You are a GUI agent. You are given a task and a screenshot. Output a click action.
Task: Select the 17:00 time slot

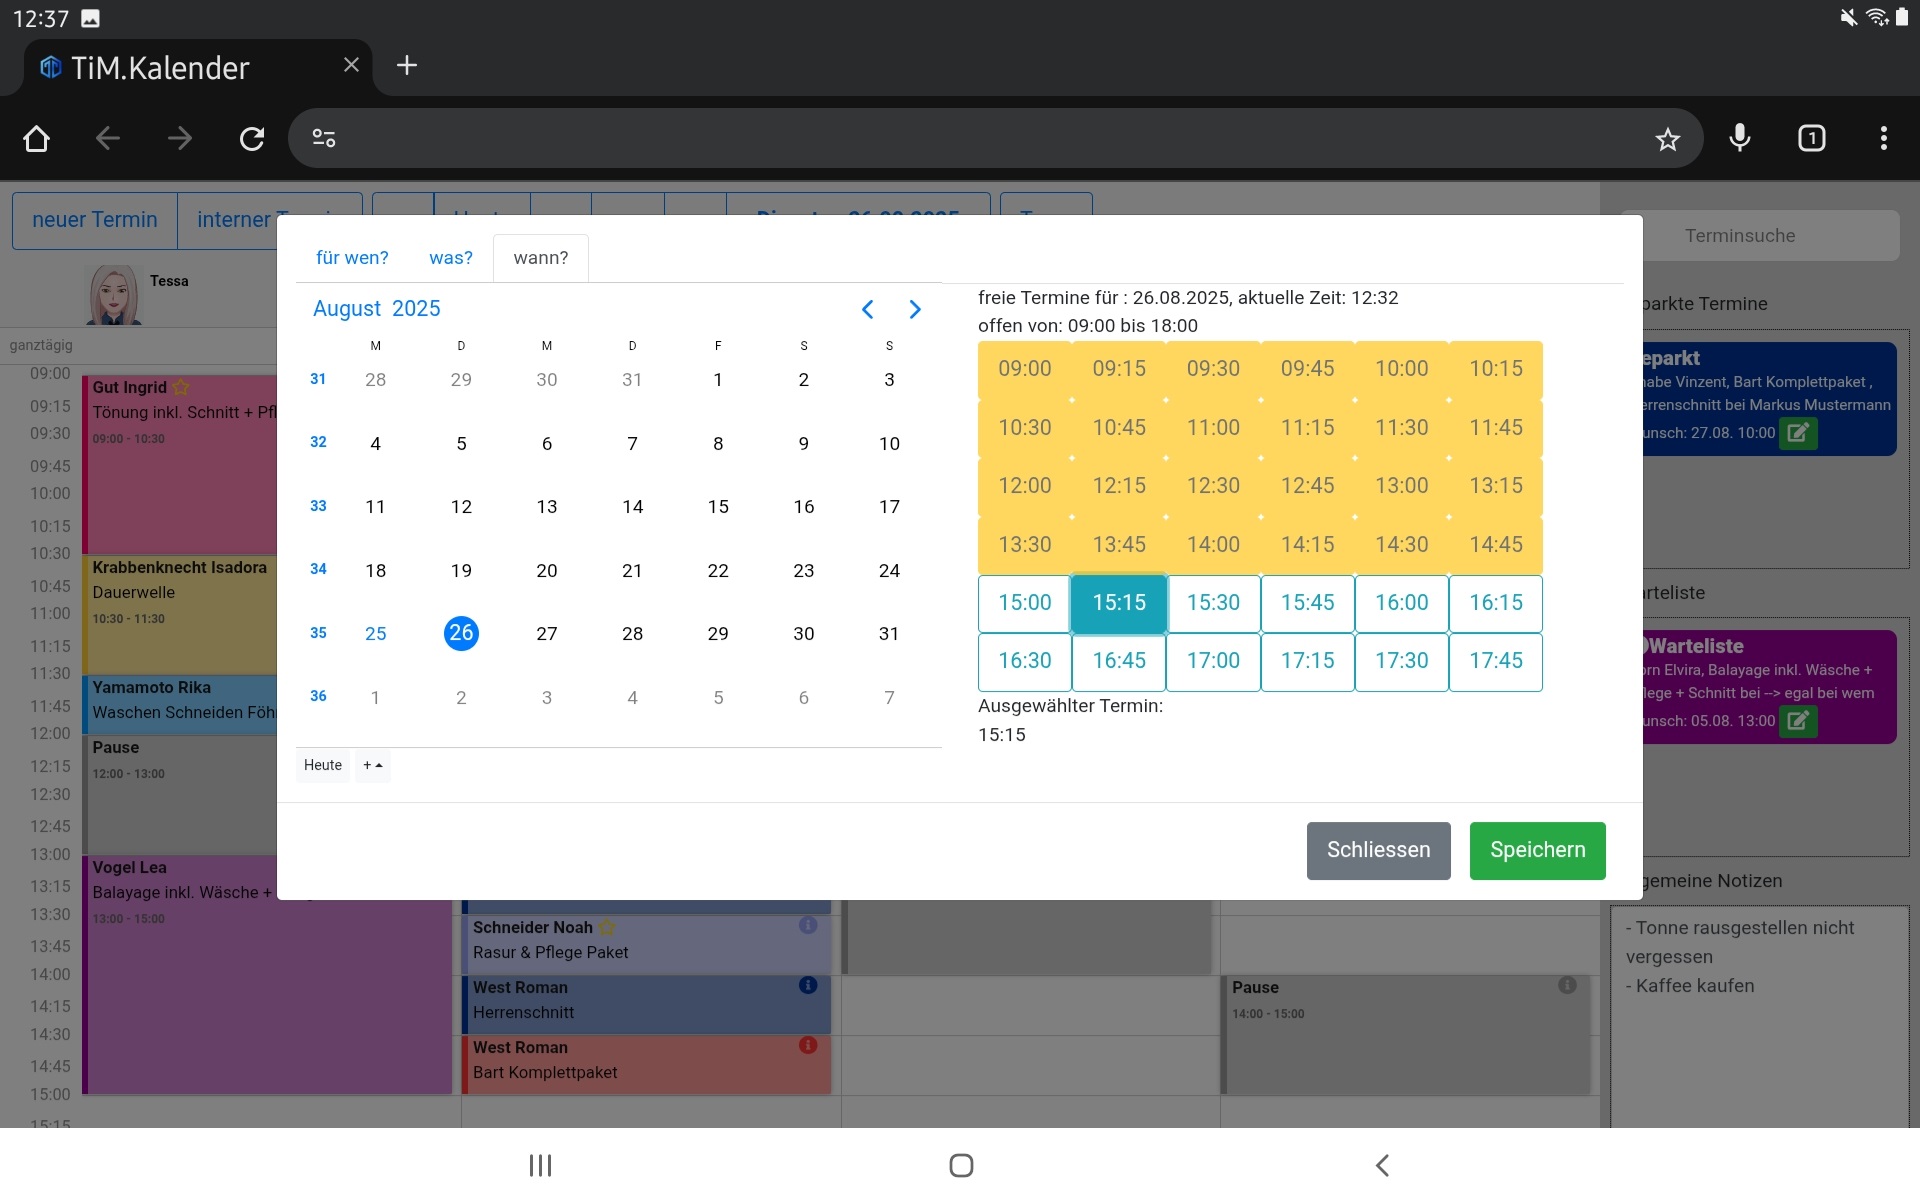[x=1213, y=661]
